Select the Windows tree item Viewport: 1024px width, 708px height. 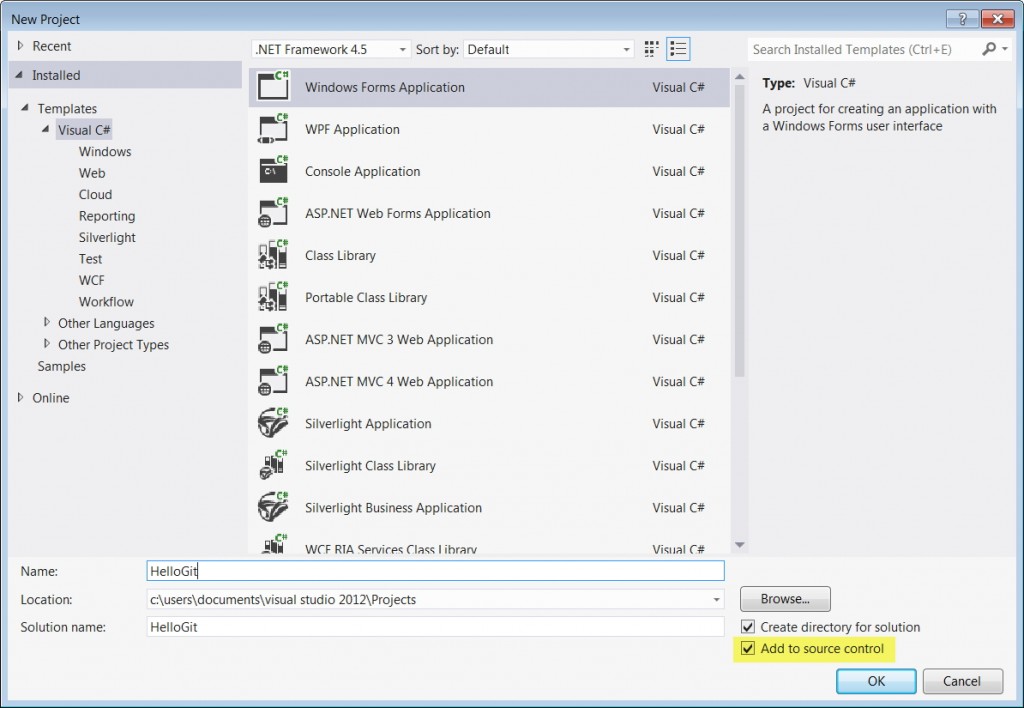click(105, 152)
